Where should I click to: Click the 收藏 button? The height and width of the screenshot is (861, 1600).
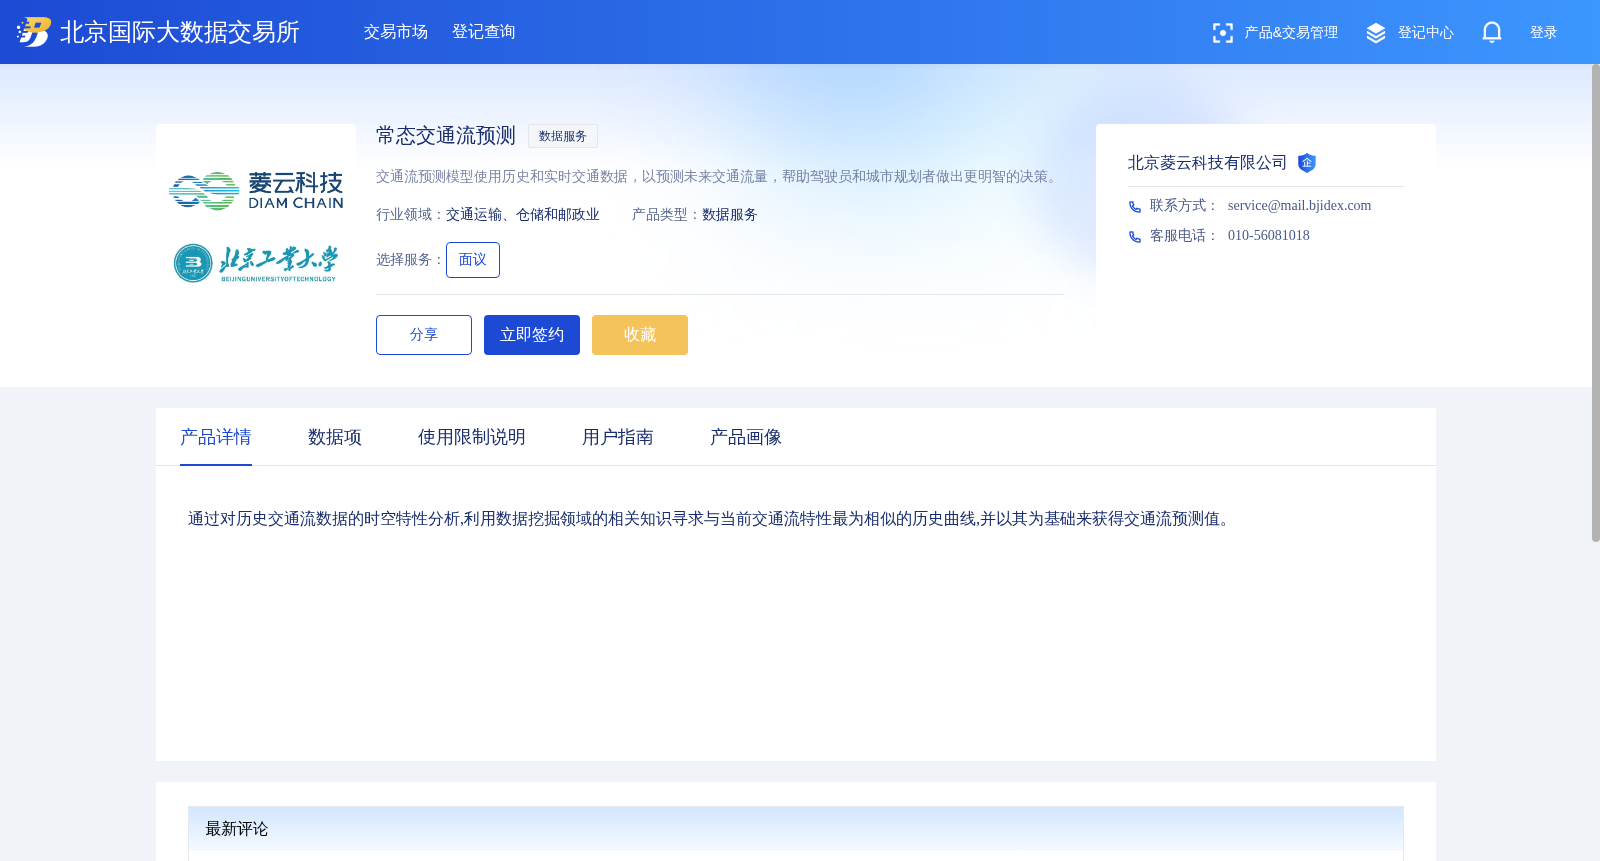[640, 335]
